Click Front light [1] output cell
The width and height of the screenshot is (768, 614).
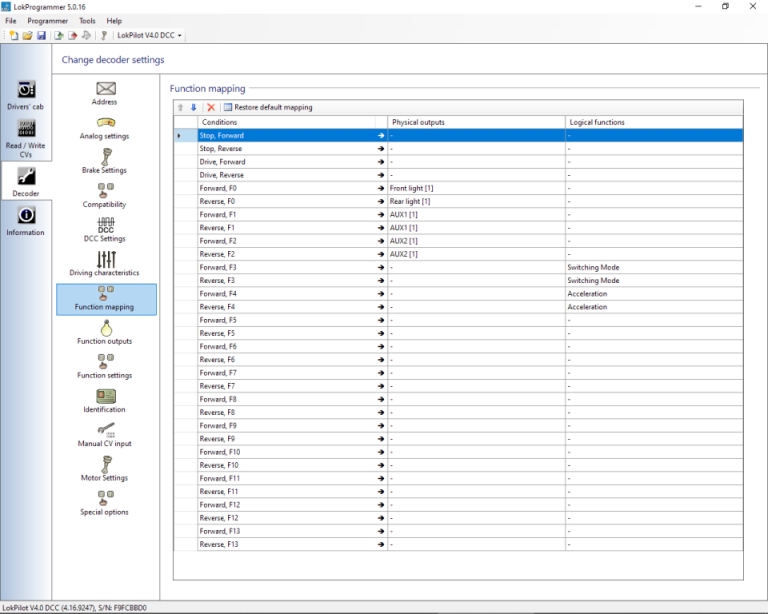(x=476, y=188)
